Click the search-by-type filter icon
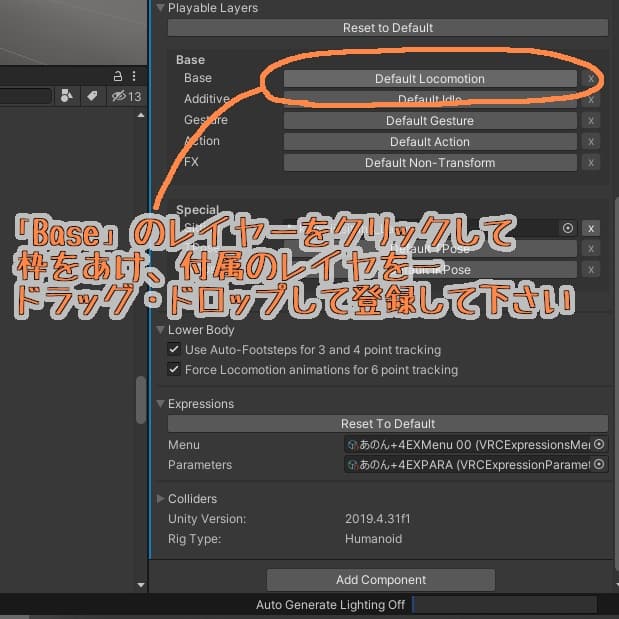619x619 pixels. [68, 96]
